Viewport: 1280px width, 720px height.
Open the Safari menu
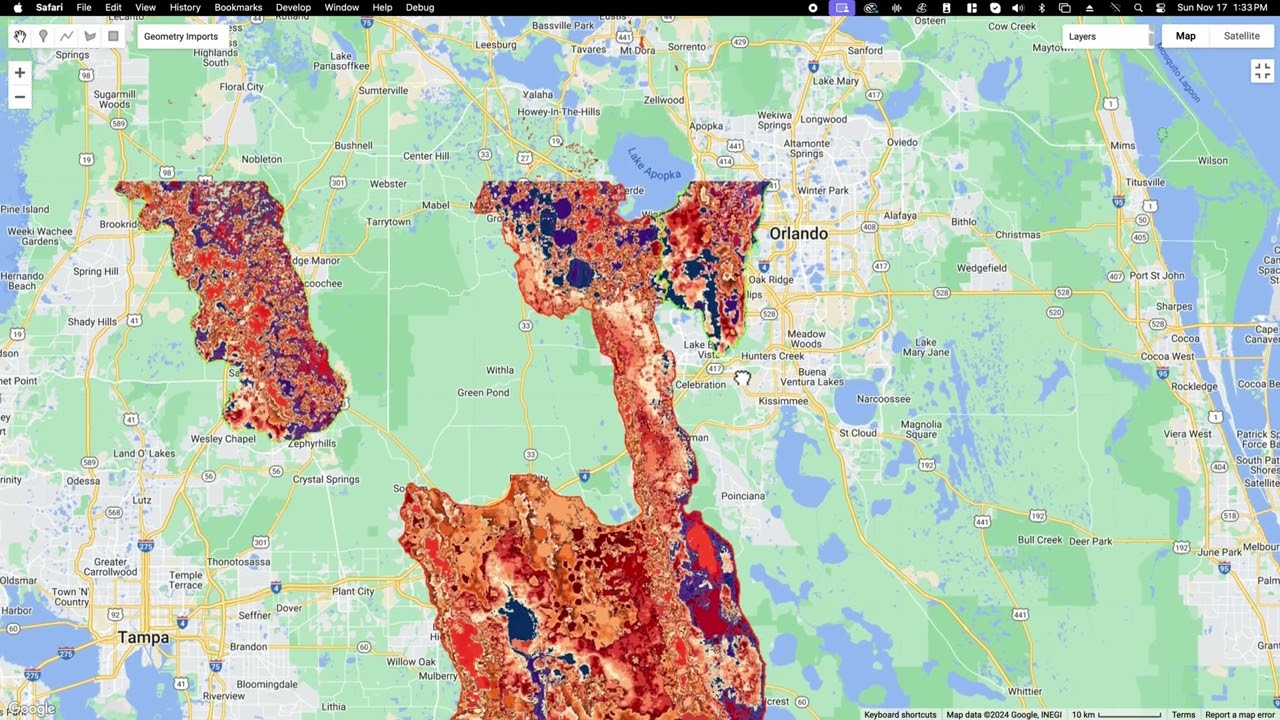(49, 7)
